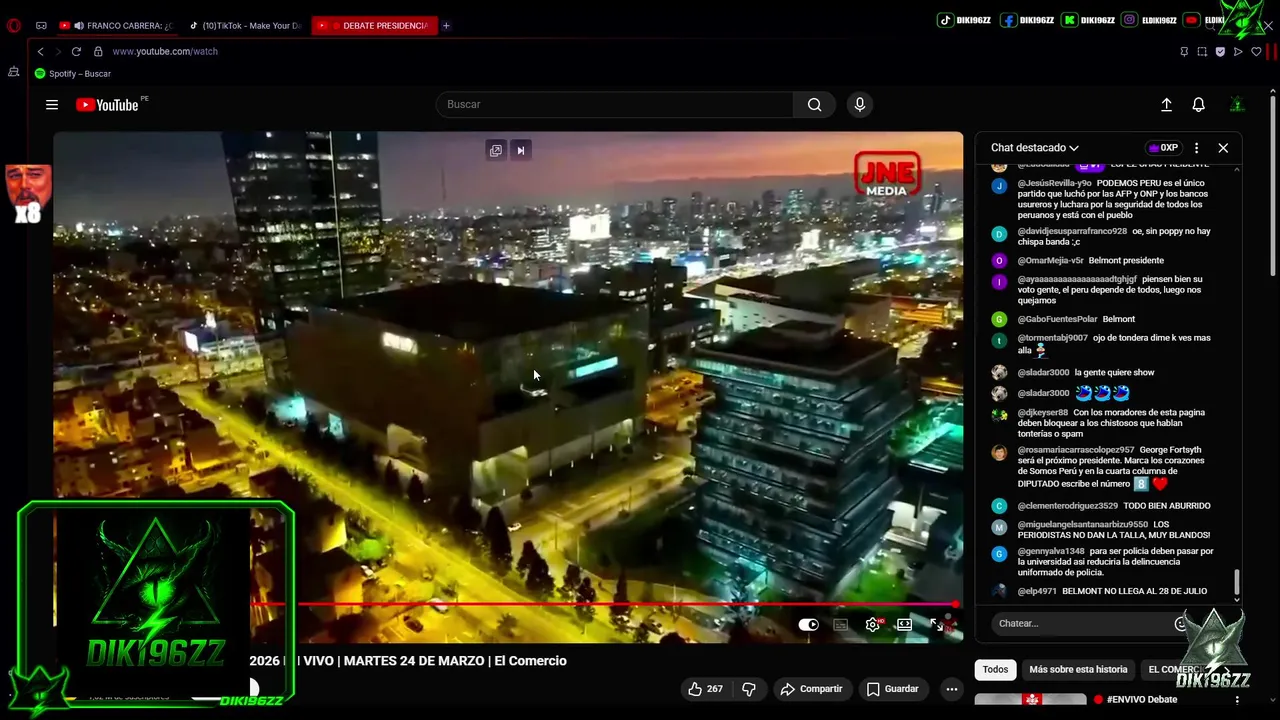Close the live chat panel
Viewport: 1280px width, 720px height.
1223,148
